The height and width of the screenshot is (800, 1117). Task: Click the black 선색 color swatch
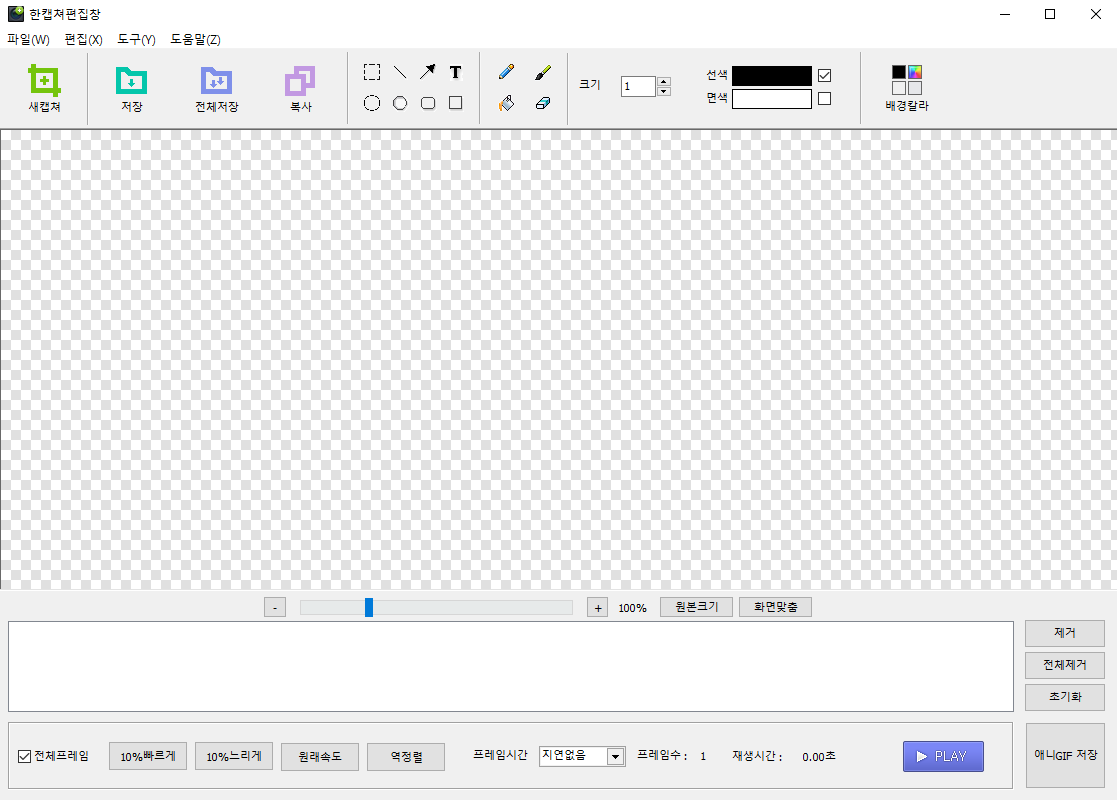771,76
